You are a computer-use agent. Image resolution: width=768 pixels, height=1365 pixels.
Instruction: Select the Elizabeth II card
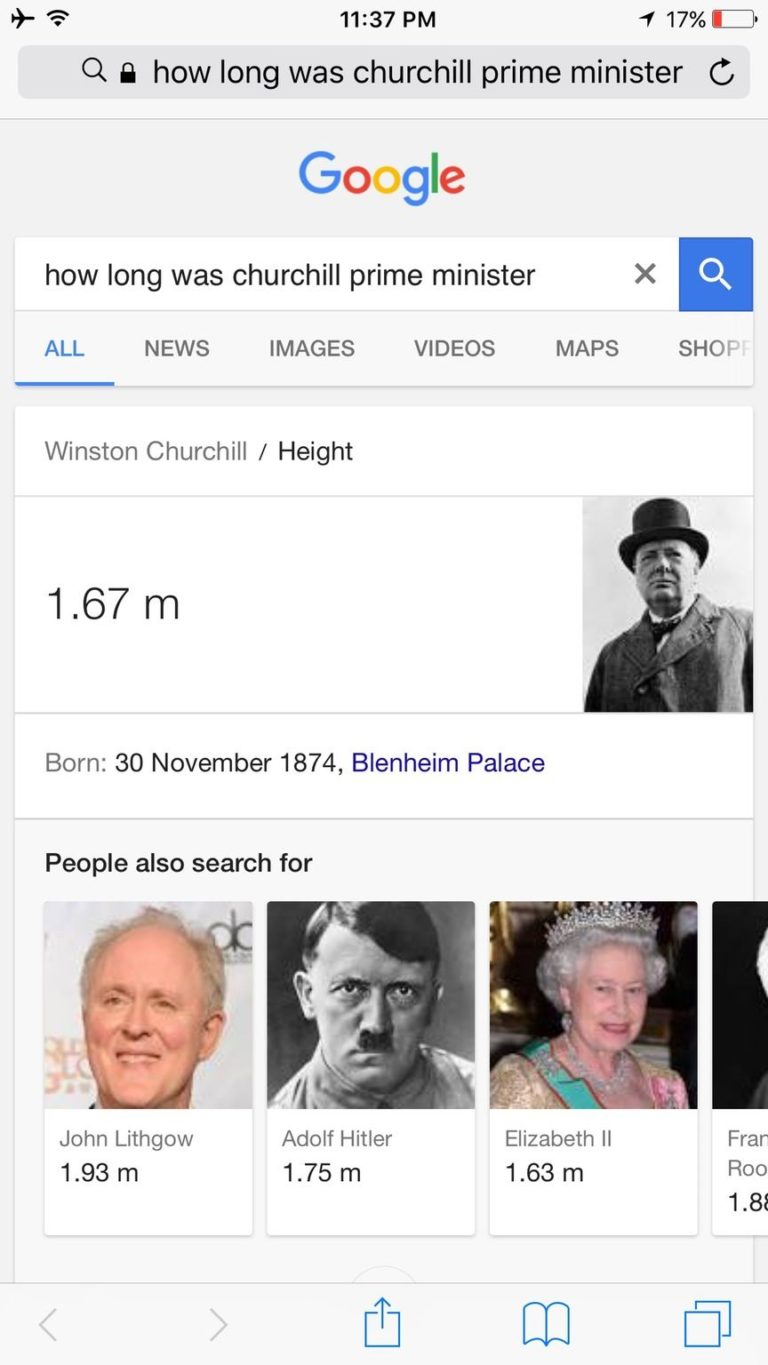click(x=593, y=1068)
